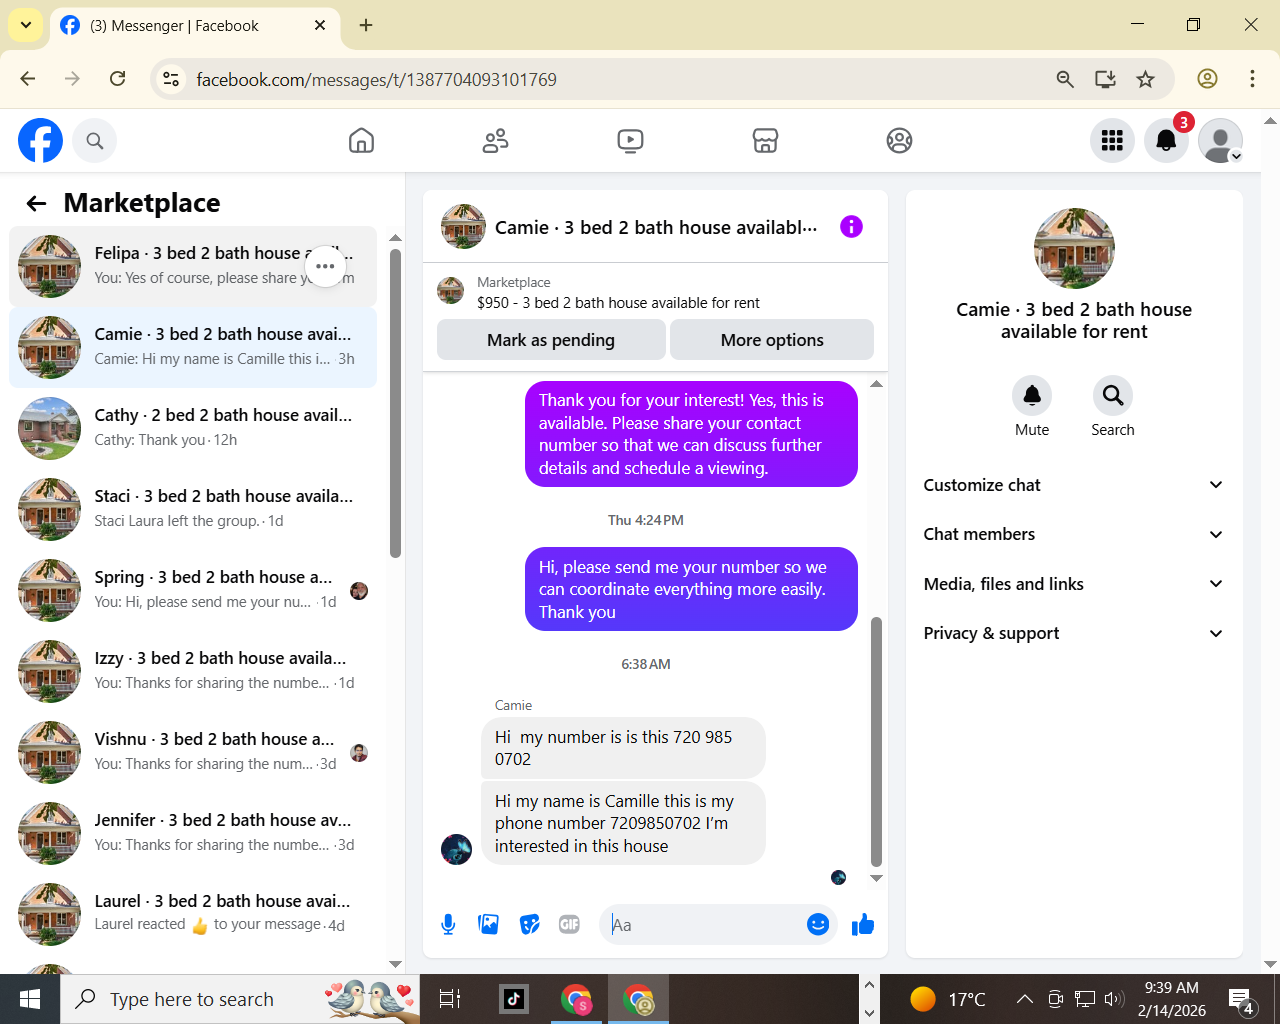Bookmark this page with the star icon
Screen dimensions: 1280x1024
tap(1146, 79)
